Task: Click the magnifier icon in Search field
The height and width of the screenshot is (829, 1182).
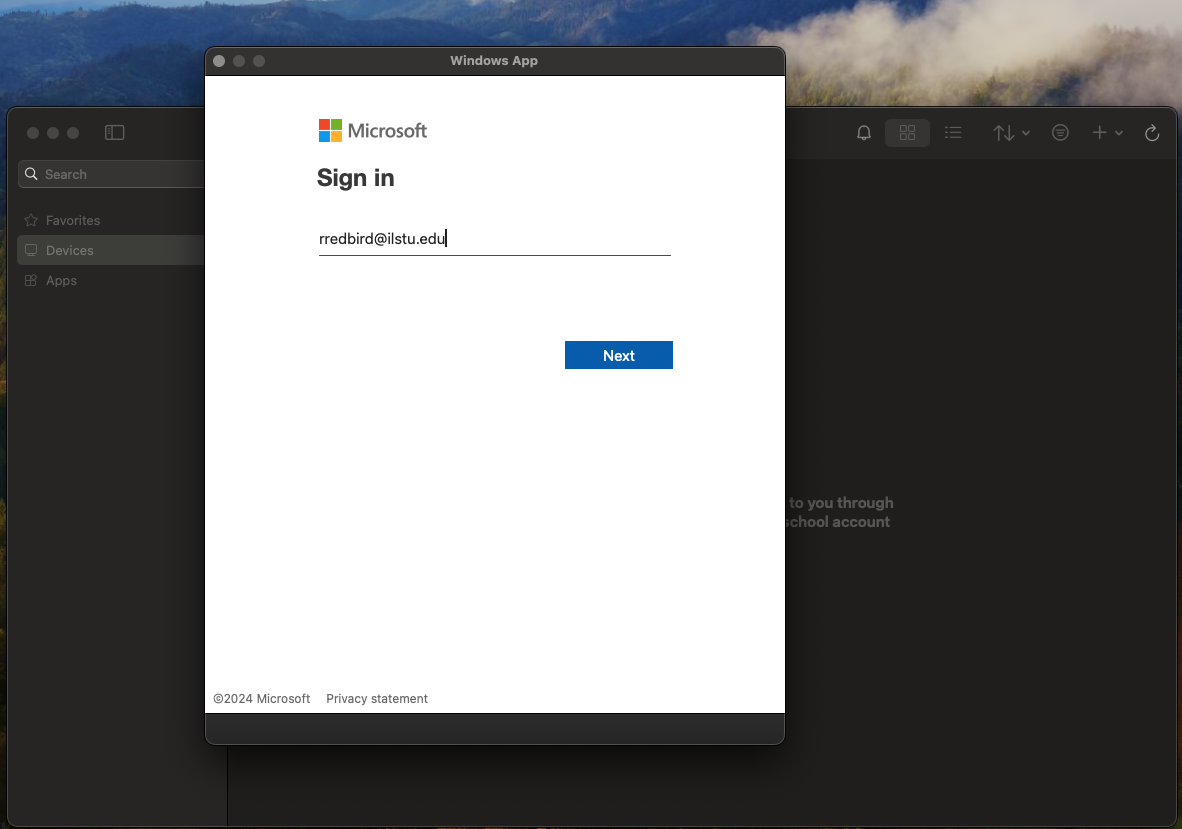Action: coord(31,174)
